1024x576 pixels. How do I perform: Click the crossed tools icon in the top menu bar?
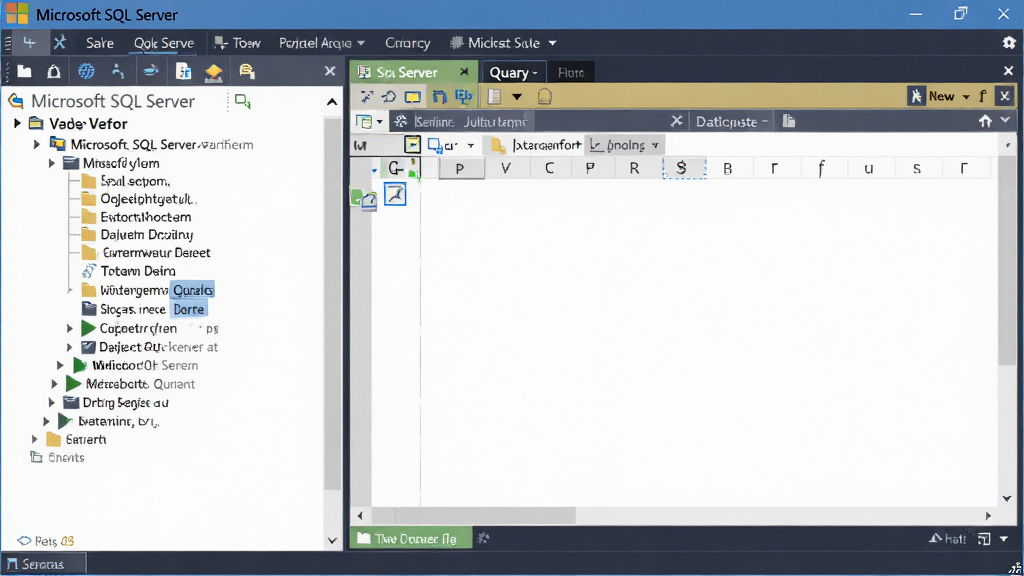59,42
